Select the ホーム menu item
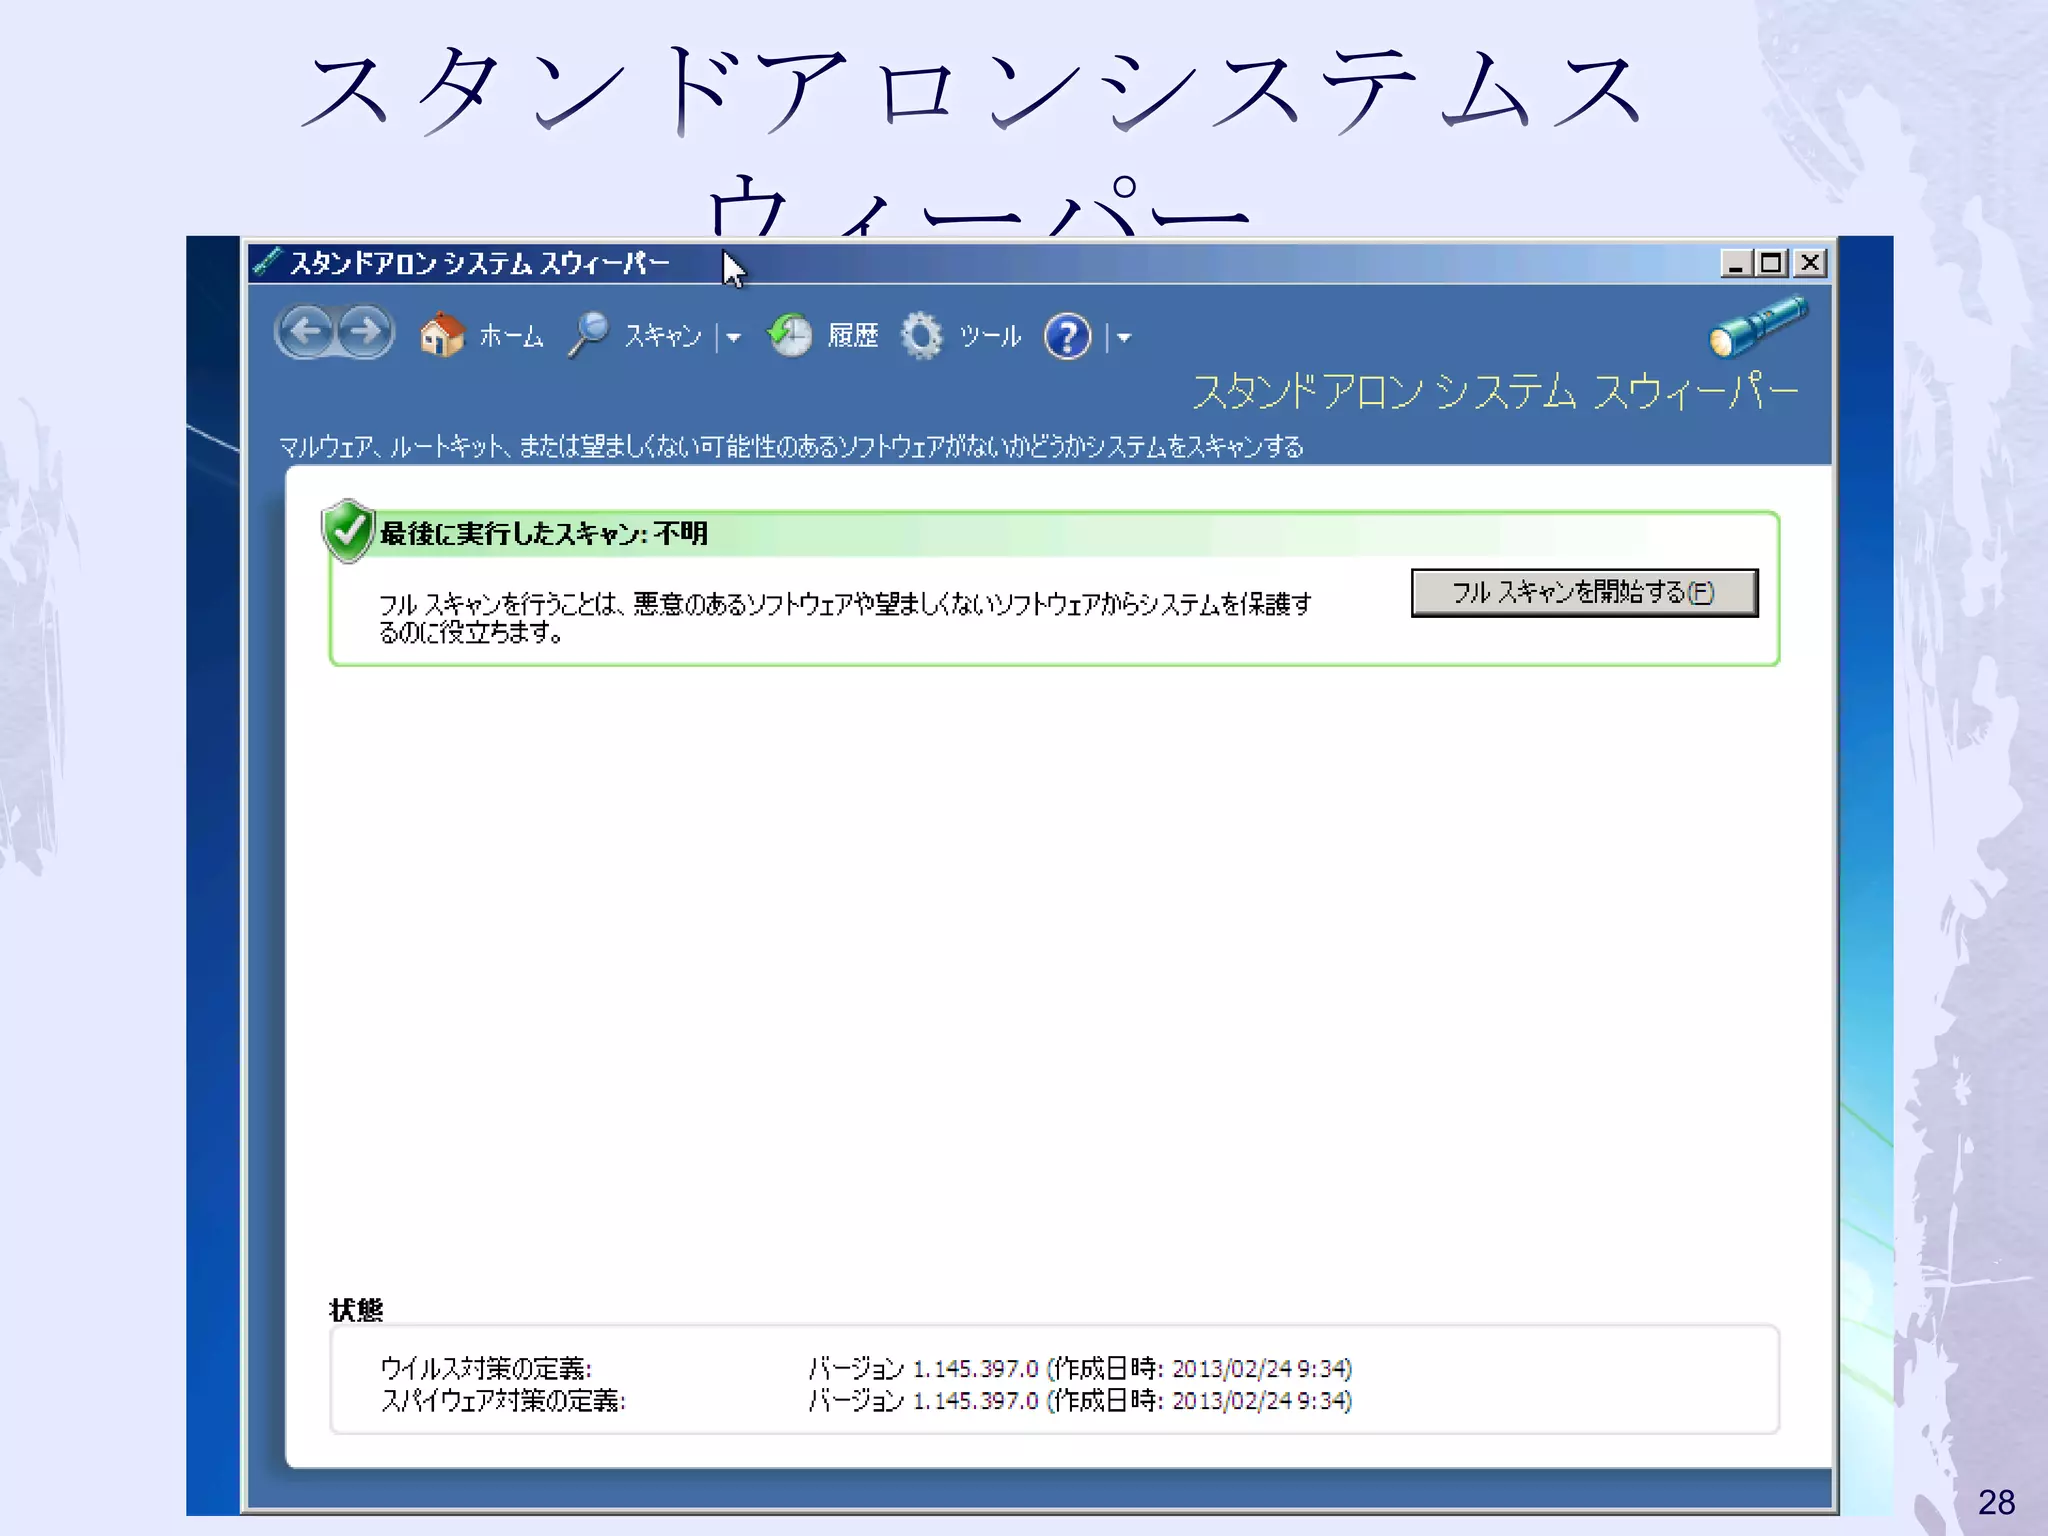The width and height of the screenshot is (2048, 1536). pos(511,336)
